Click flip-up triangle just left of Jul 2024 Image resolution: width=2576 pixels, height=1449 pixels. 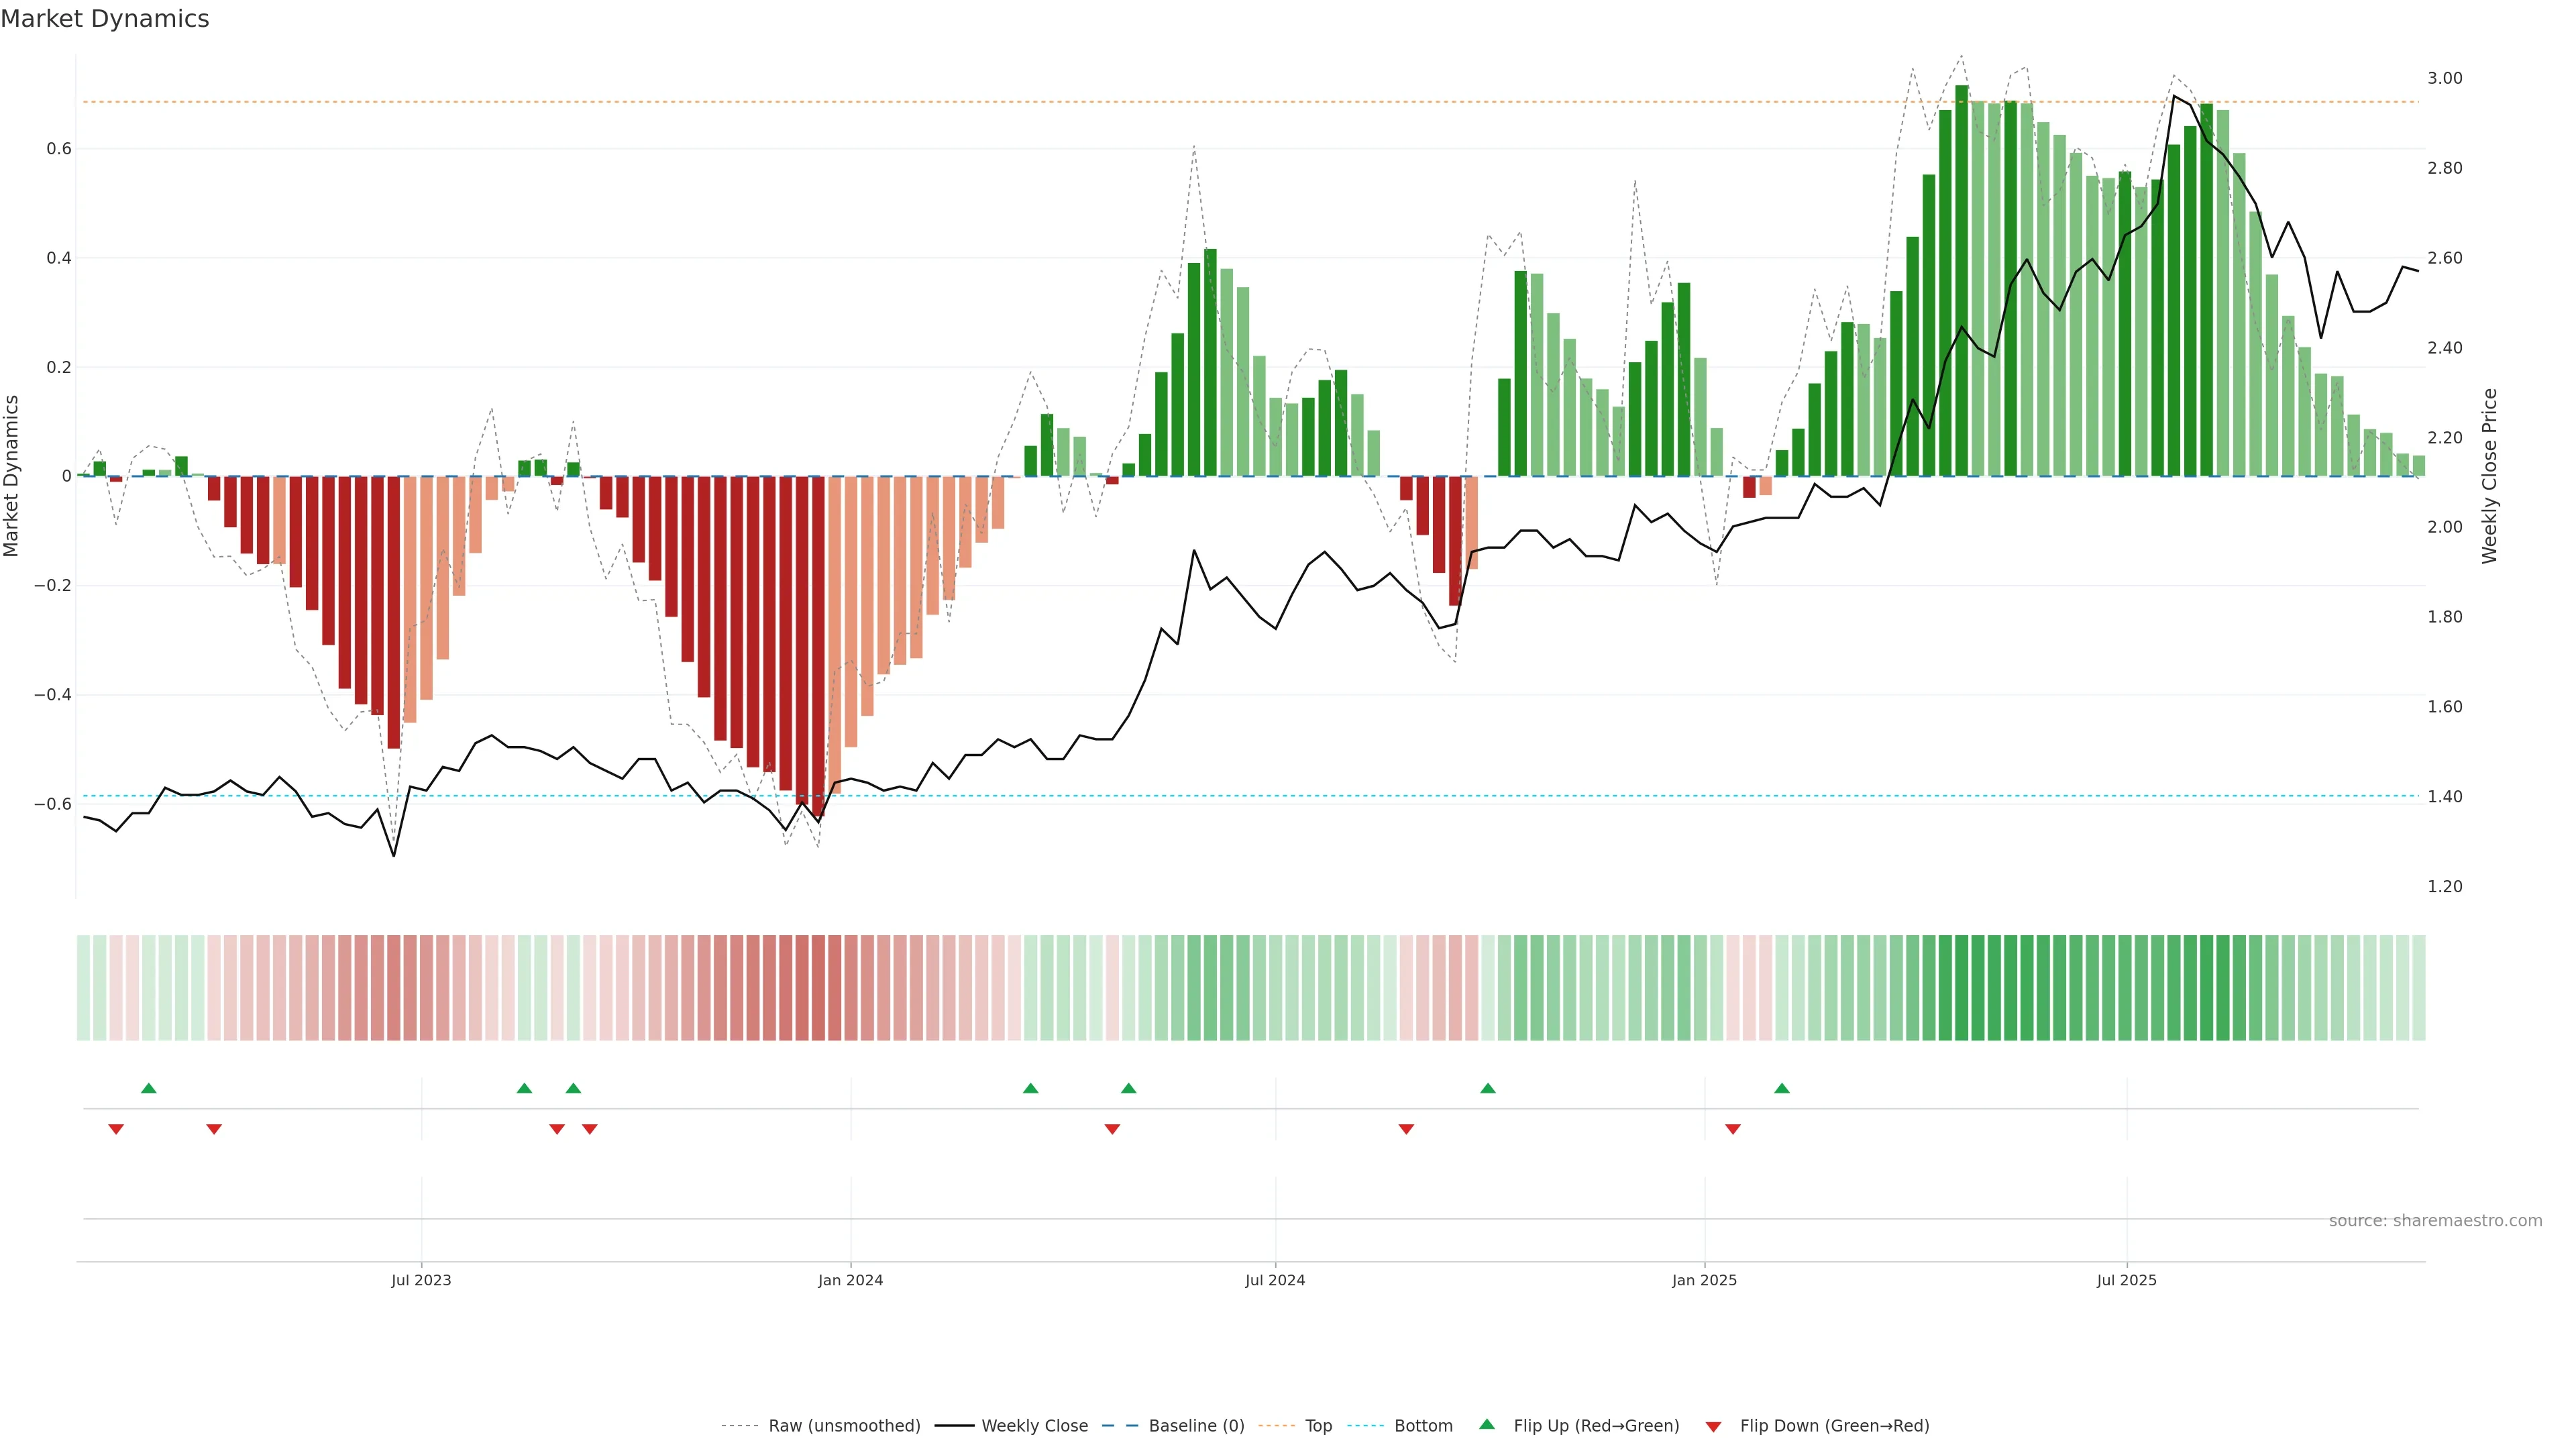click(x=1129, y=1088)
